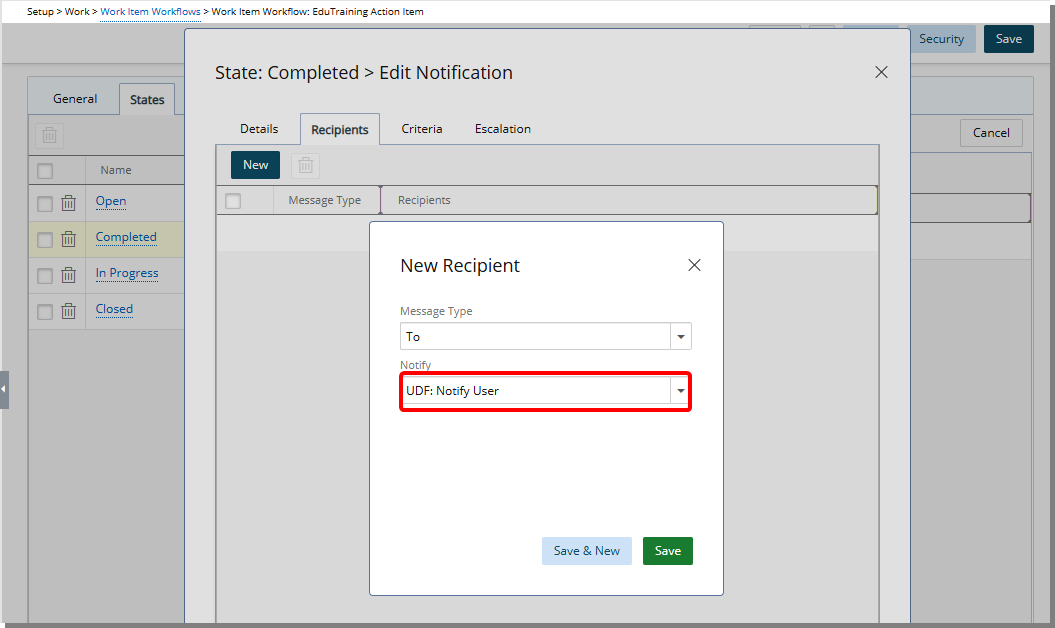Screen dimensions: 1055x628
Task: Click the delete icon next to Open state
Action: (x=67, y=202)
